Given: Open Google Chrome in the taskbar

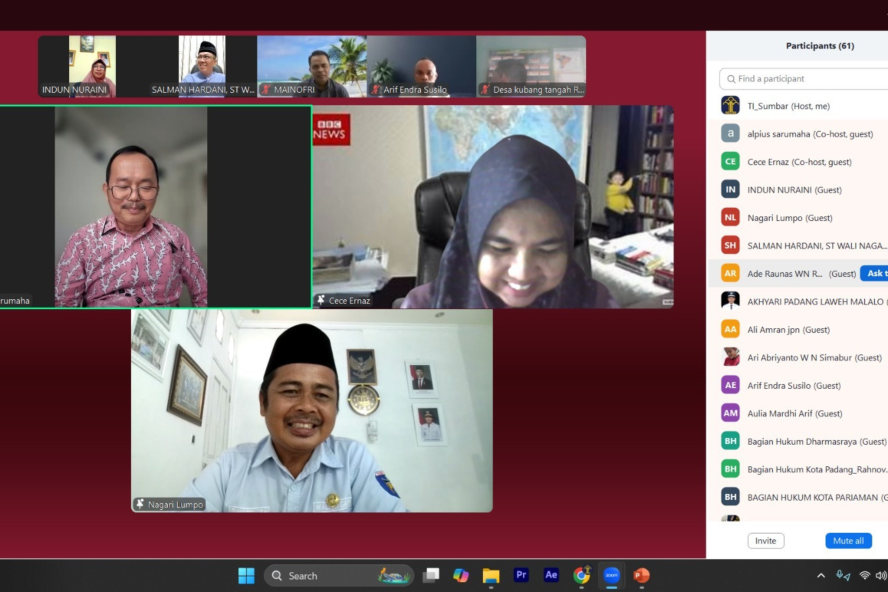Looking at the screenshot, I should tap(581, 575).
